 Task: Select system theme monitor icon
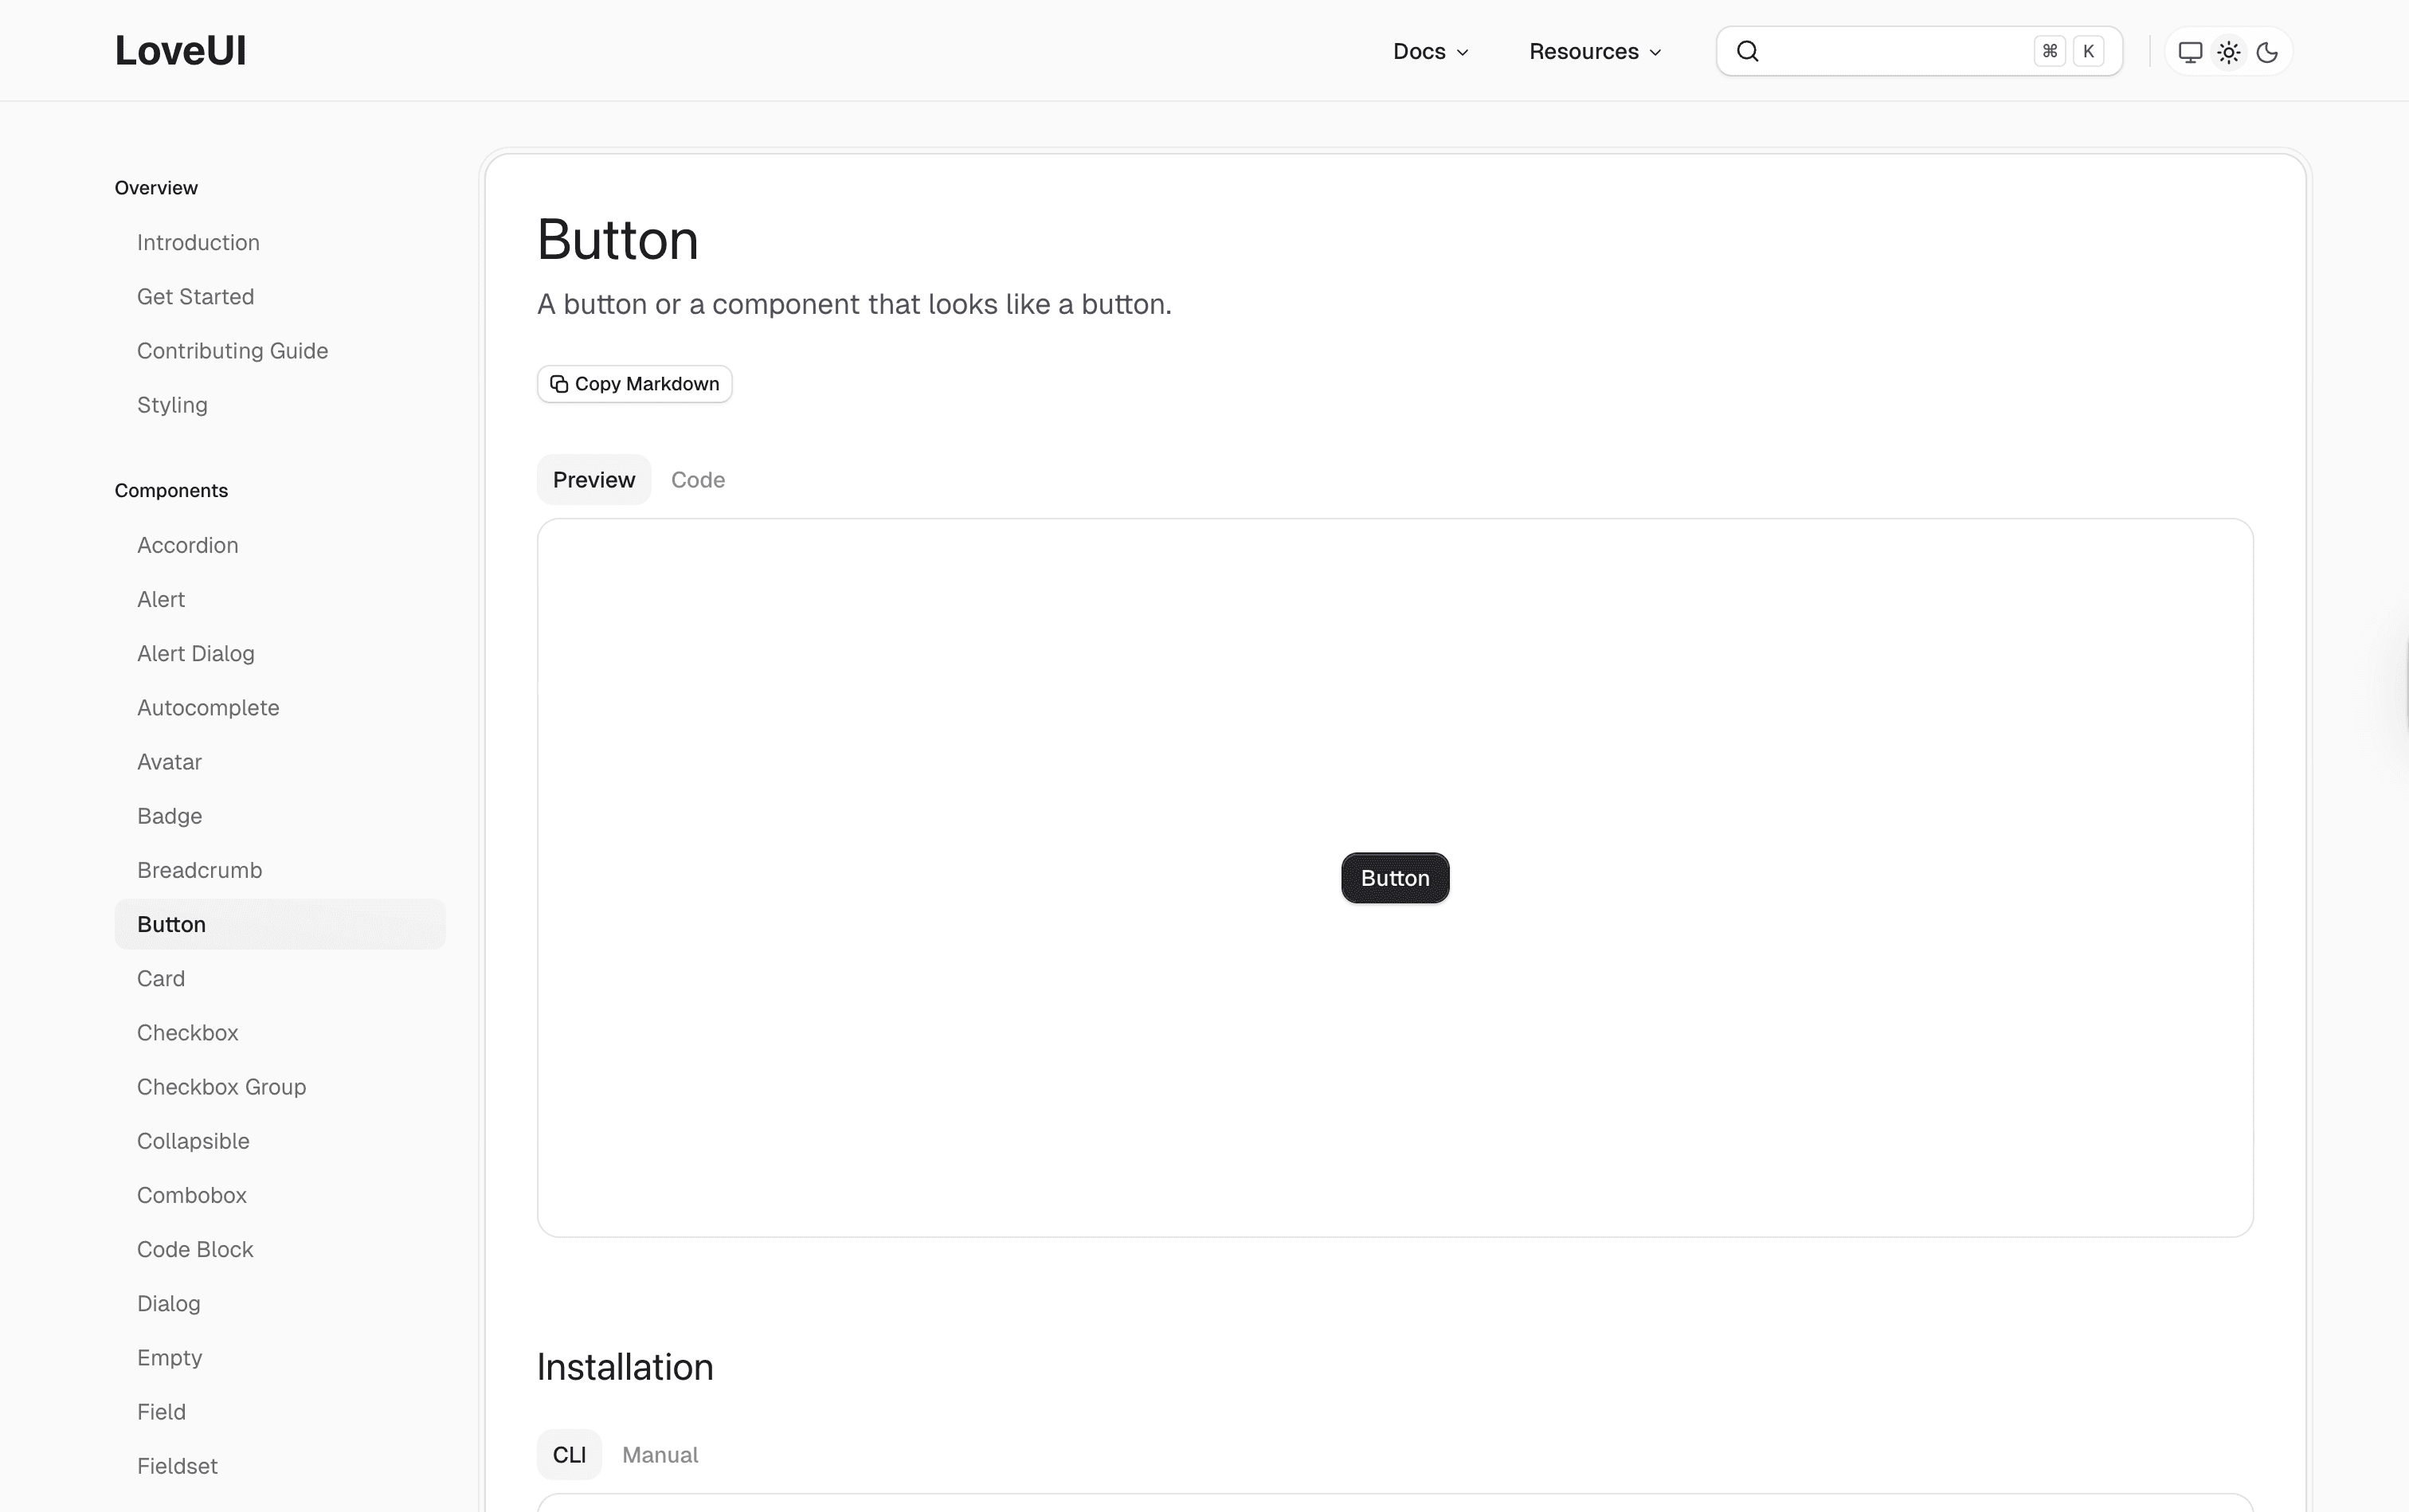point(2190,51)
